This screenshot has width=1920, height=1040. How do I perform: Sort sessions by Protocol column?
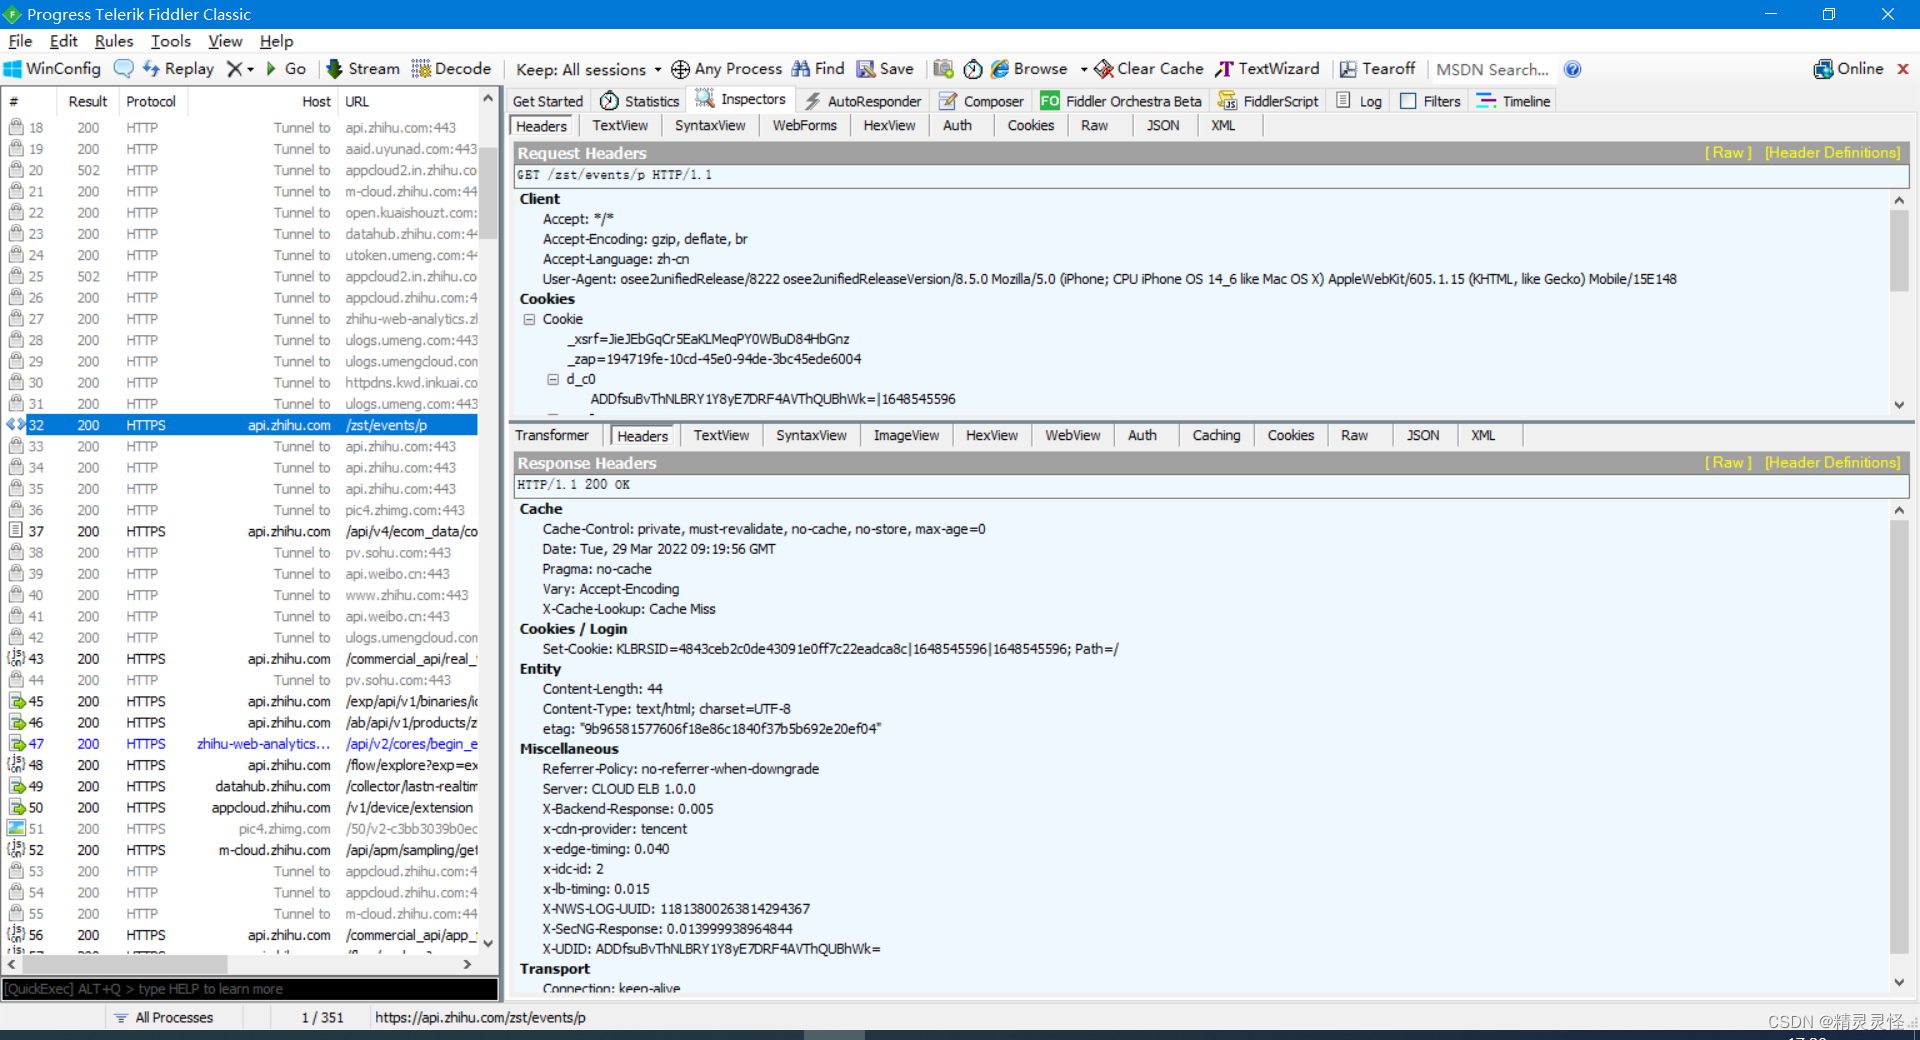point(151,102)
